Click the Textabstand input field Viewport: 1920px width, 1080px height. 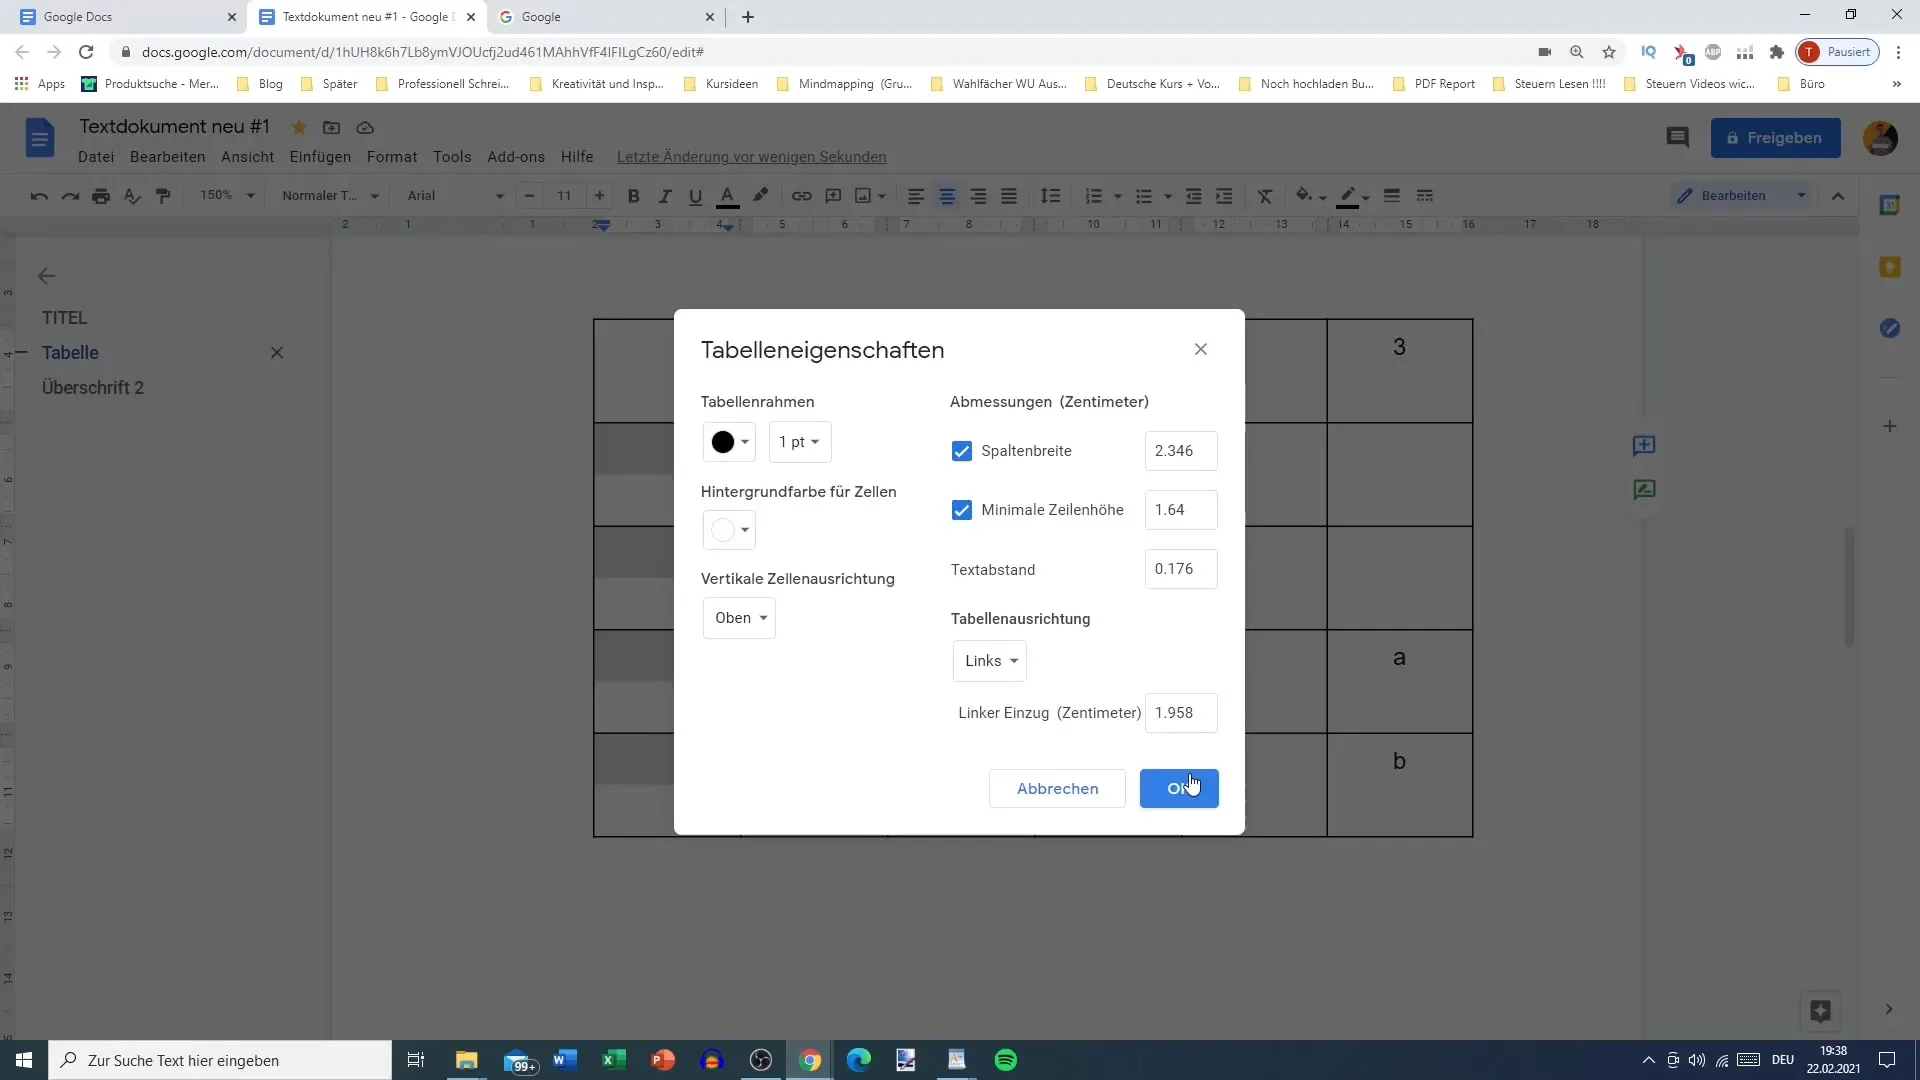coord(1180,568)
